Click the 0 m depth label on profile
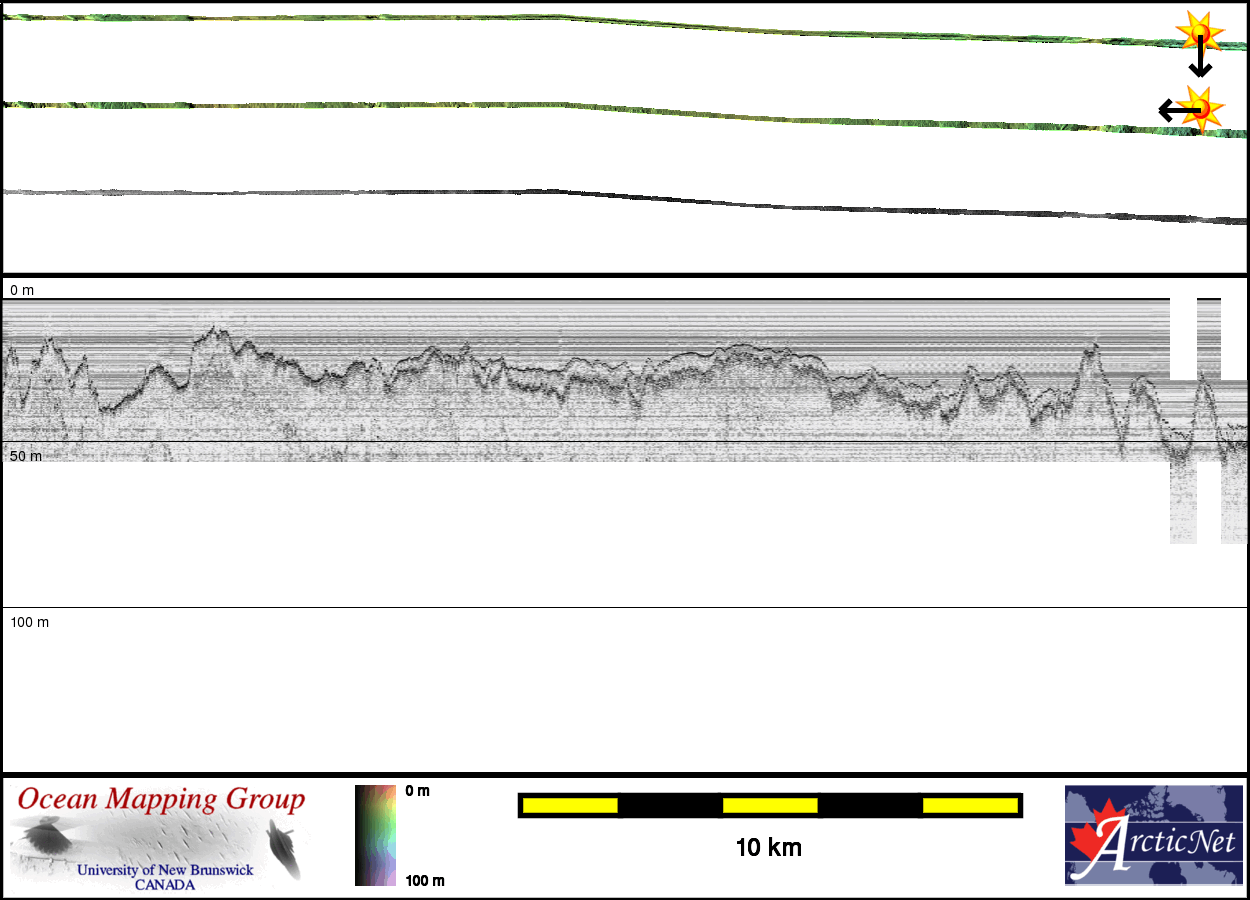 (x=22, y=290)
